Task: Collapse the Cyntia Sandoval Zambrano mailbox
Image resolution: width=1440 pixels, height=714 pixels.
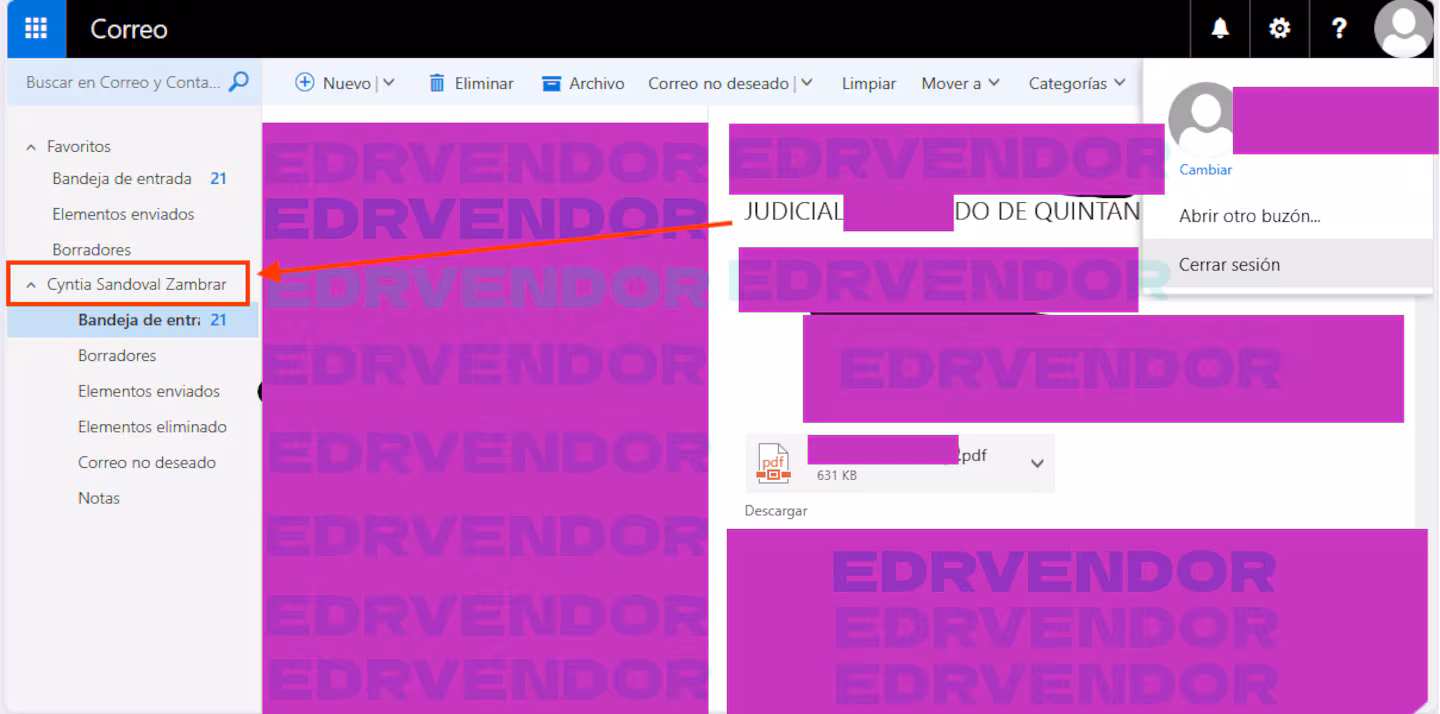Action: (x=31, y=285)
